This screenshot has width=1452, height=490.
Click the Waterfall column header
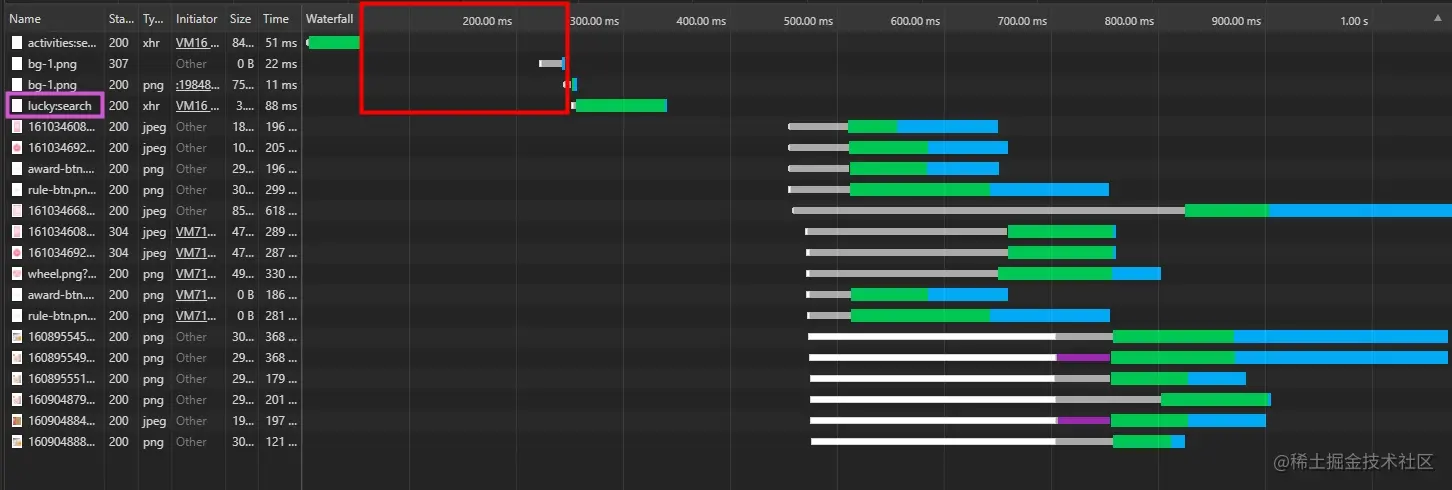click(x=329, y=19)
